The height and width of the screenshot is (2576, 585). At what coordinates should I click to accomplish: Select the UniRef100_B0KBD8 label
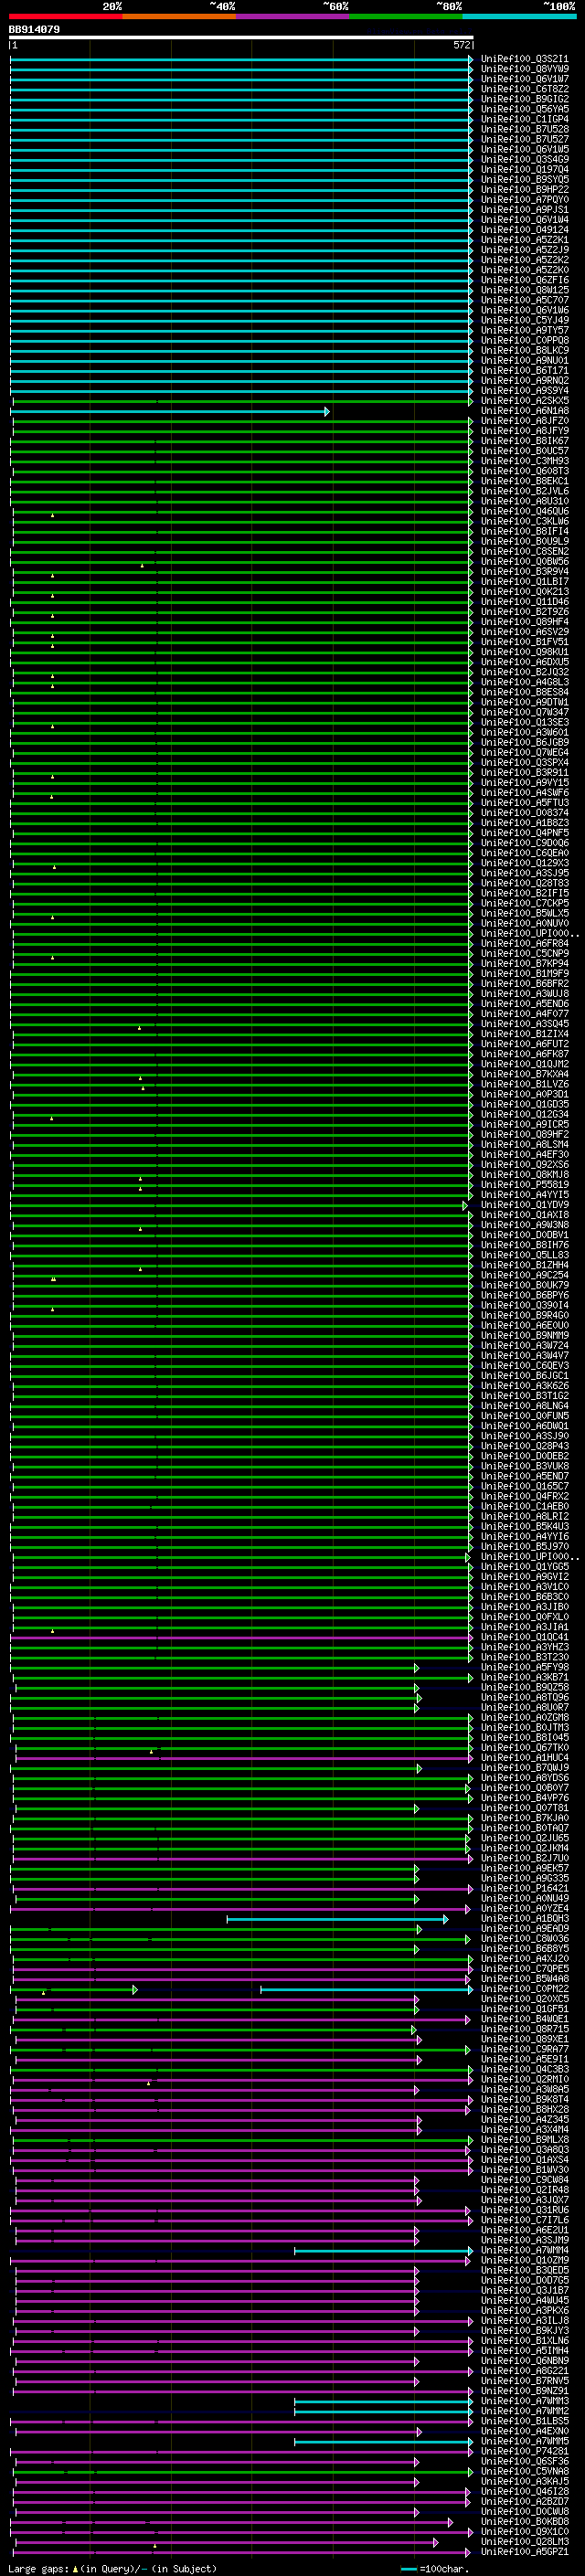click(525, 2521)
